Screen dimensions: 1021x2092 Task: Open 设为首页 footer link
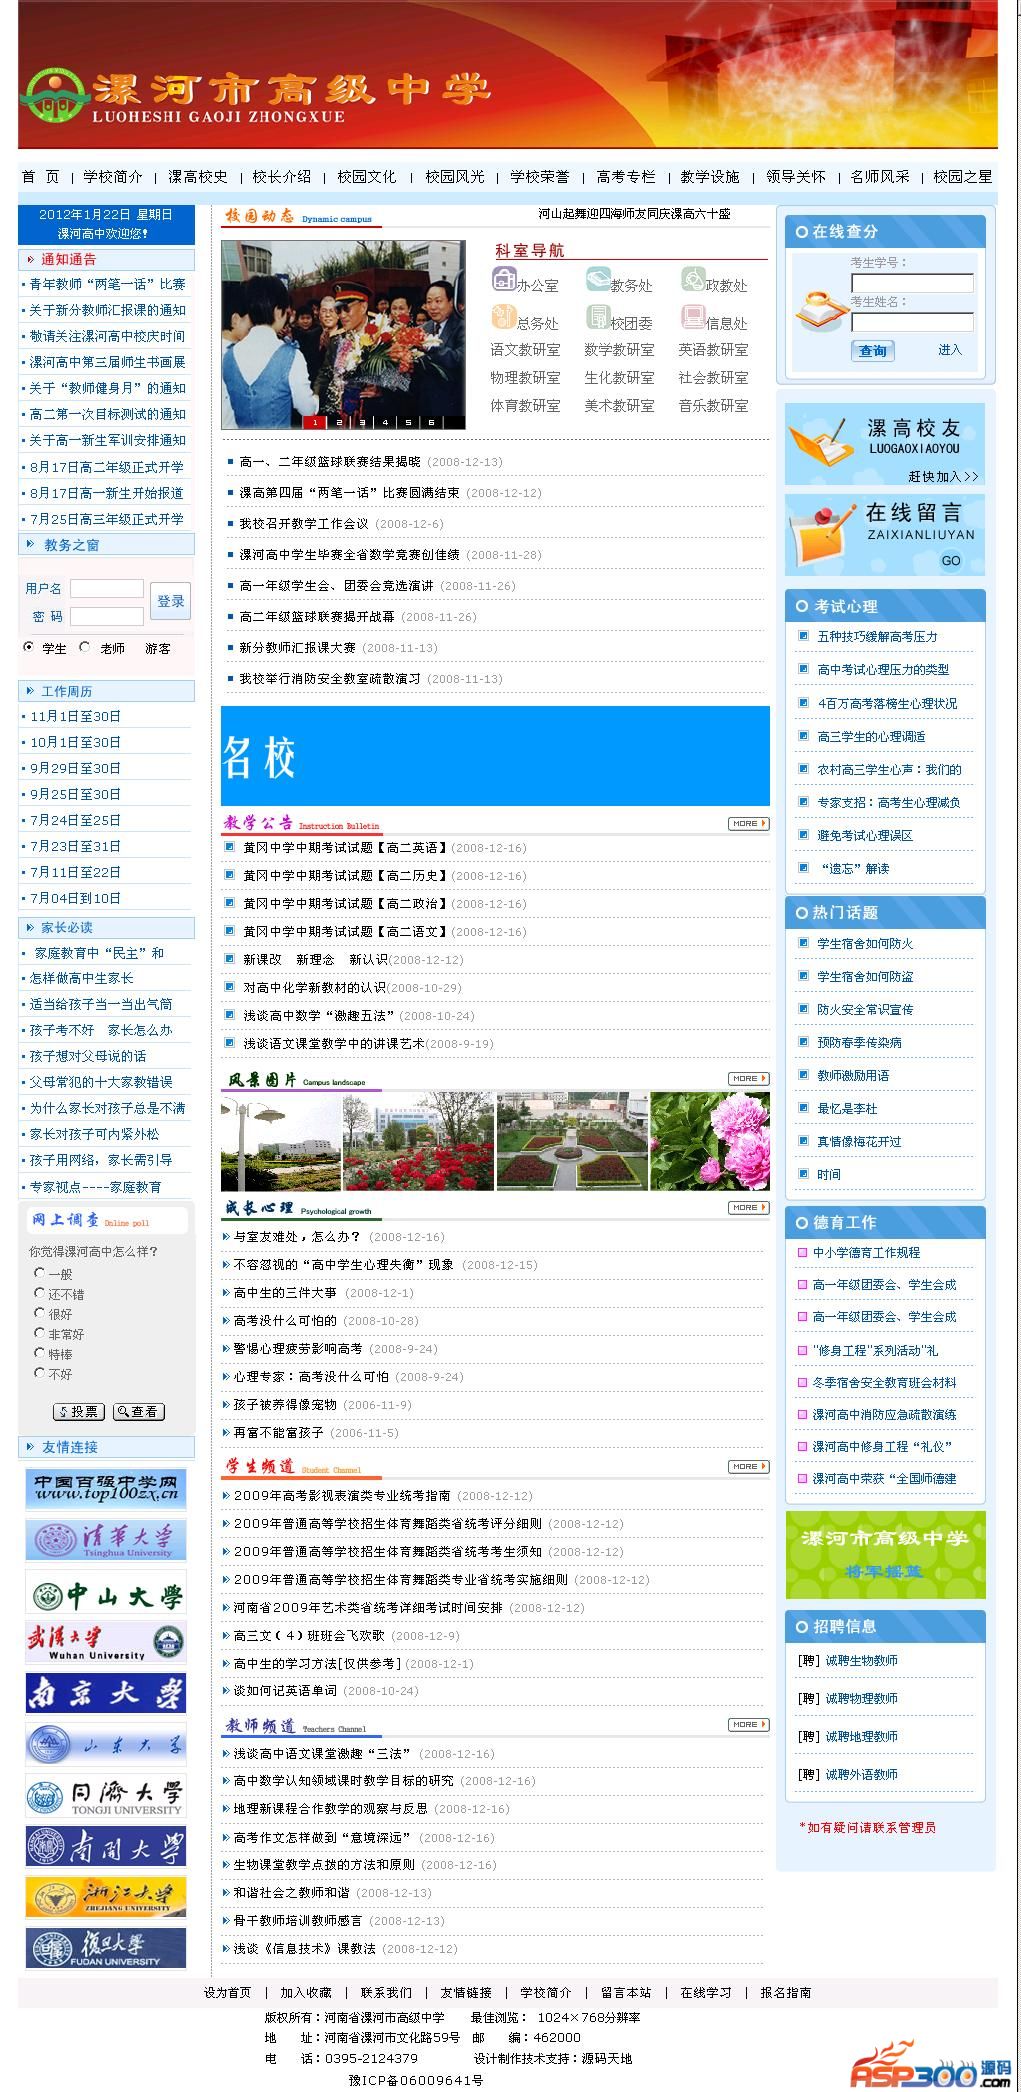coord(228,1993)
